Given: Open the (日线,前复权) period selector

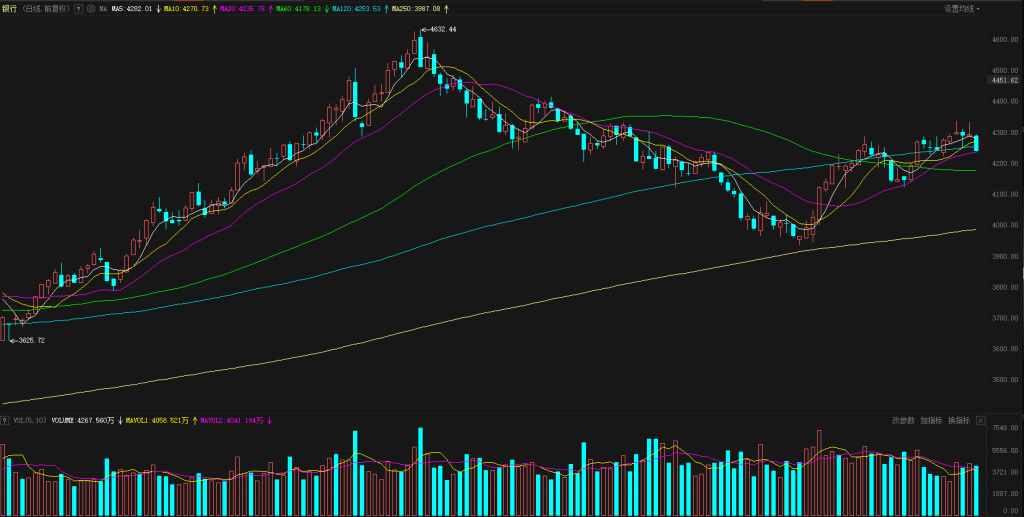Looking at the screenshot, I should coord(46,8).
